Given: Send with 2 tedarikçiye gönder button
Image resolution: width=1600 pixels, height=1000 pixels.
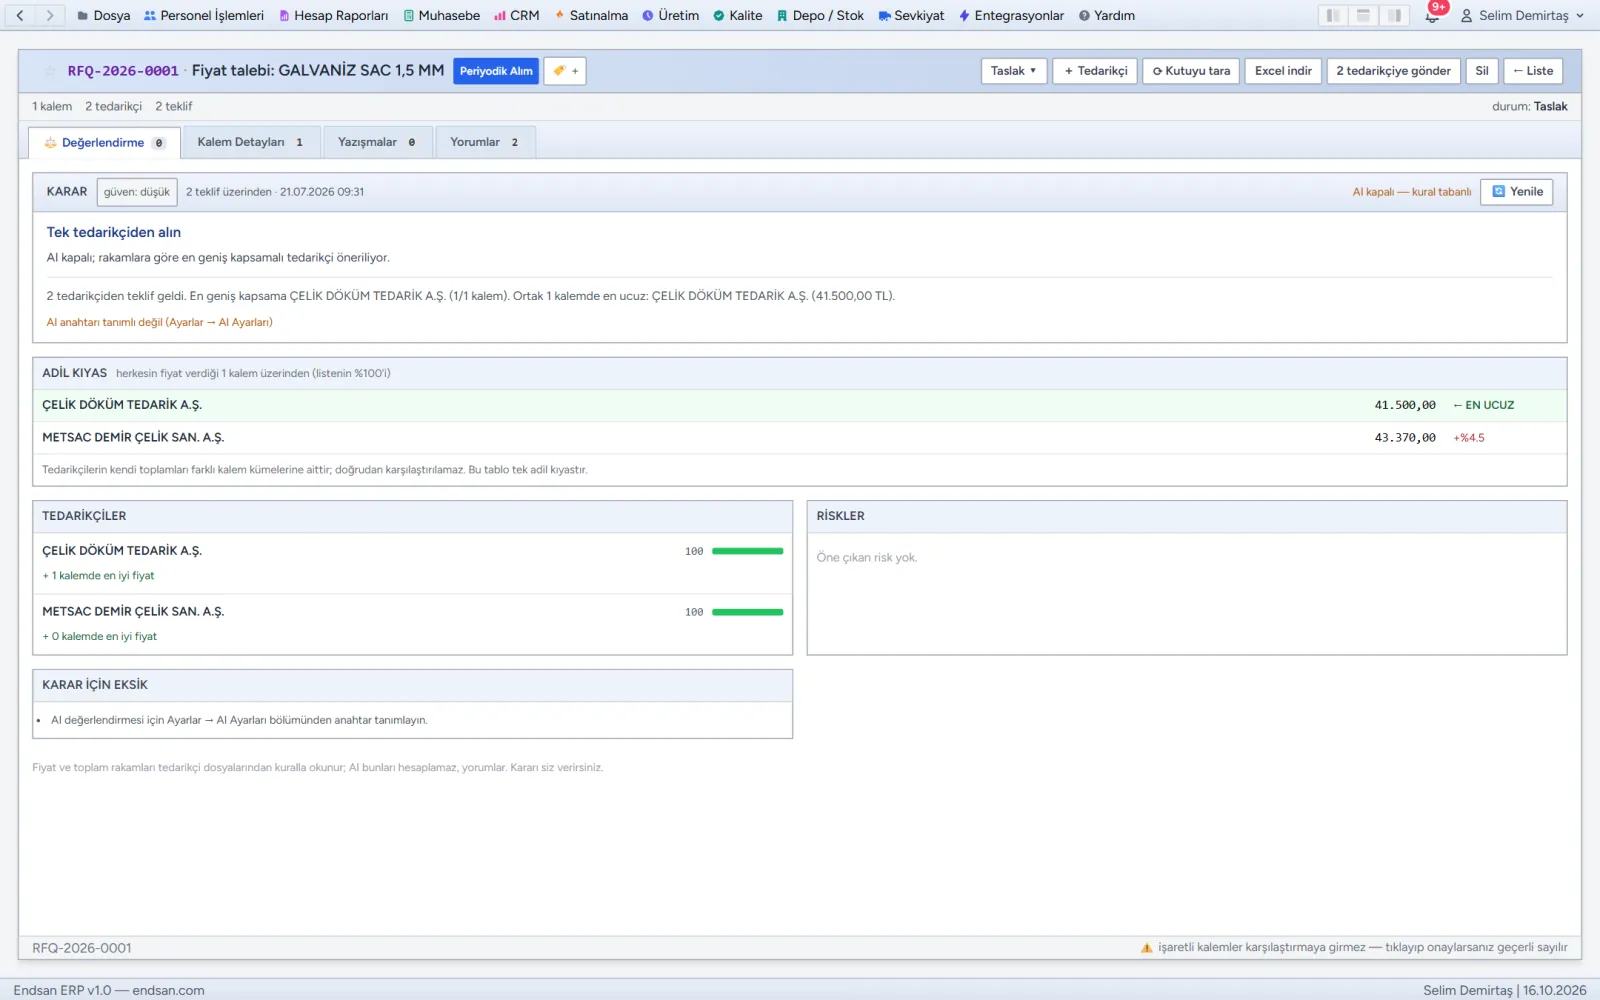Looking at the screenshot, I should [x=1393, y=71].
